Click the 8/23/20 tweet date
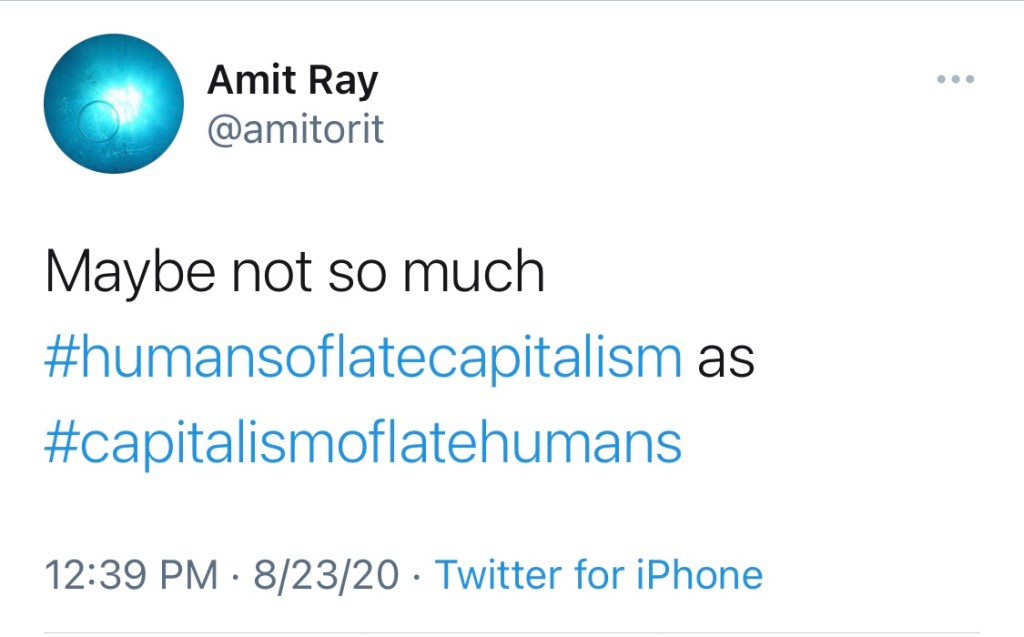The image size is (1024, 637). (326, 575)
